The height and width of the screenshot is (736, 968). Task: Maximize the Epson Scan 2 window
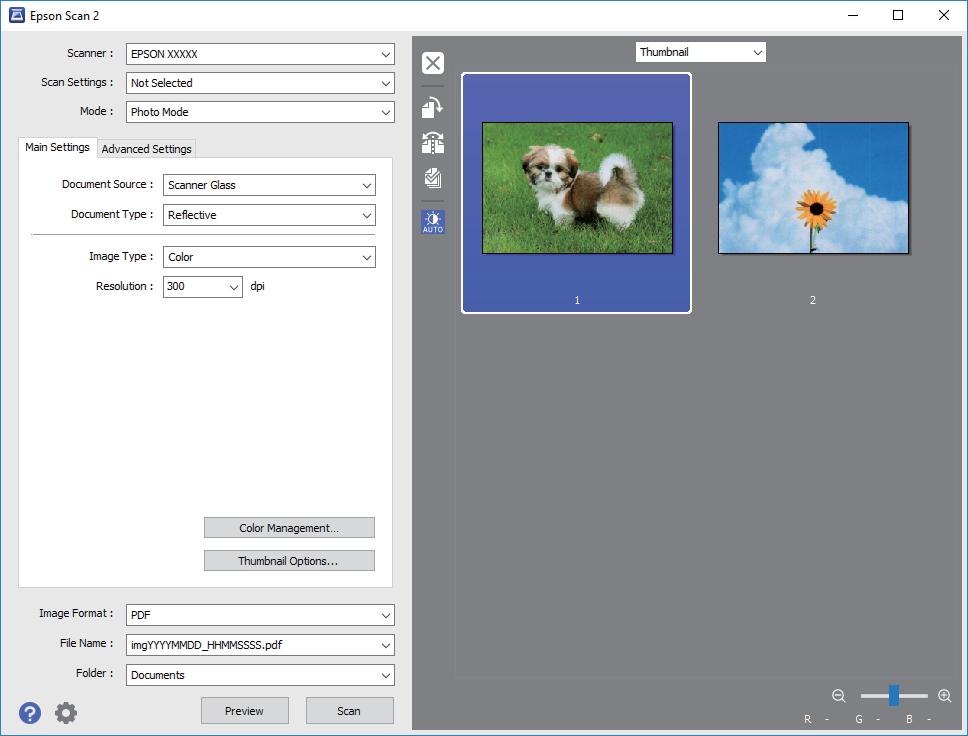(898, 15)
